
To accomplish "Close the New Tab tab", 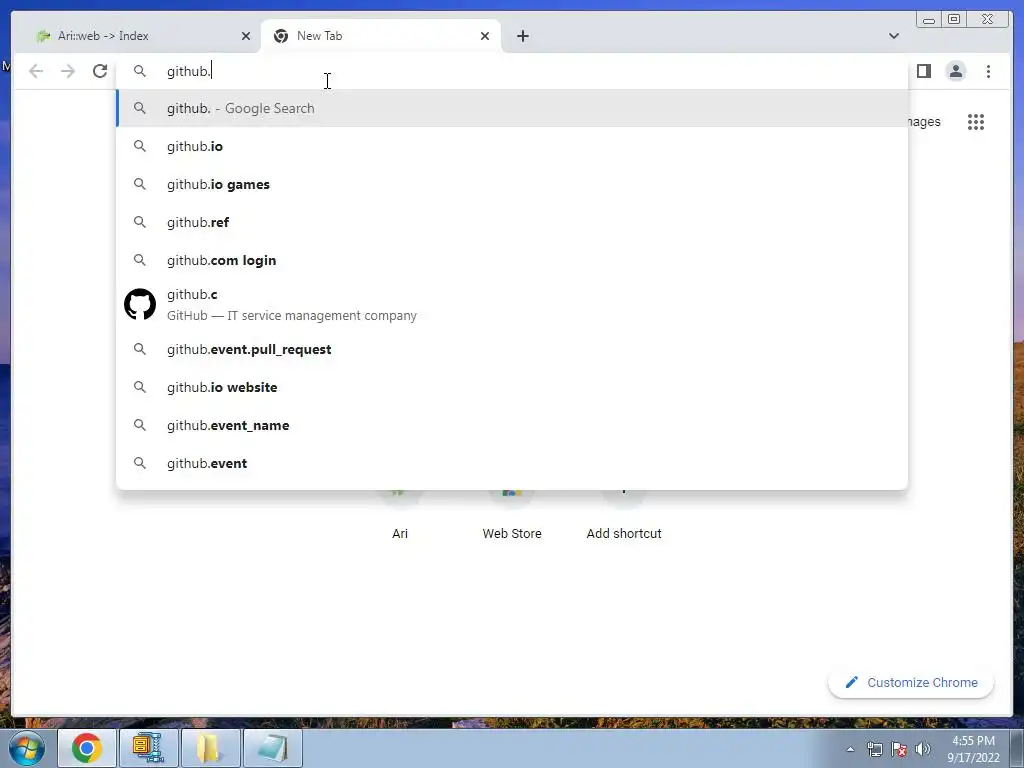I will click(485, 36).
